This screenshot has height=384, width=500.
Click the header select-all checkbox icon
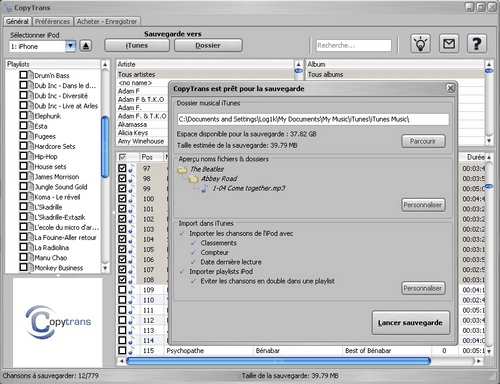point(122,157)
